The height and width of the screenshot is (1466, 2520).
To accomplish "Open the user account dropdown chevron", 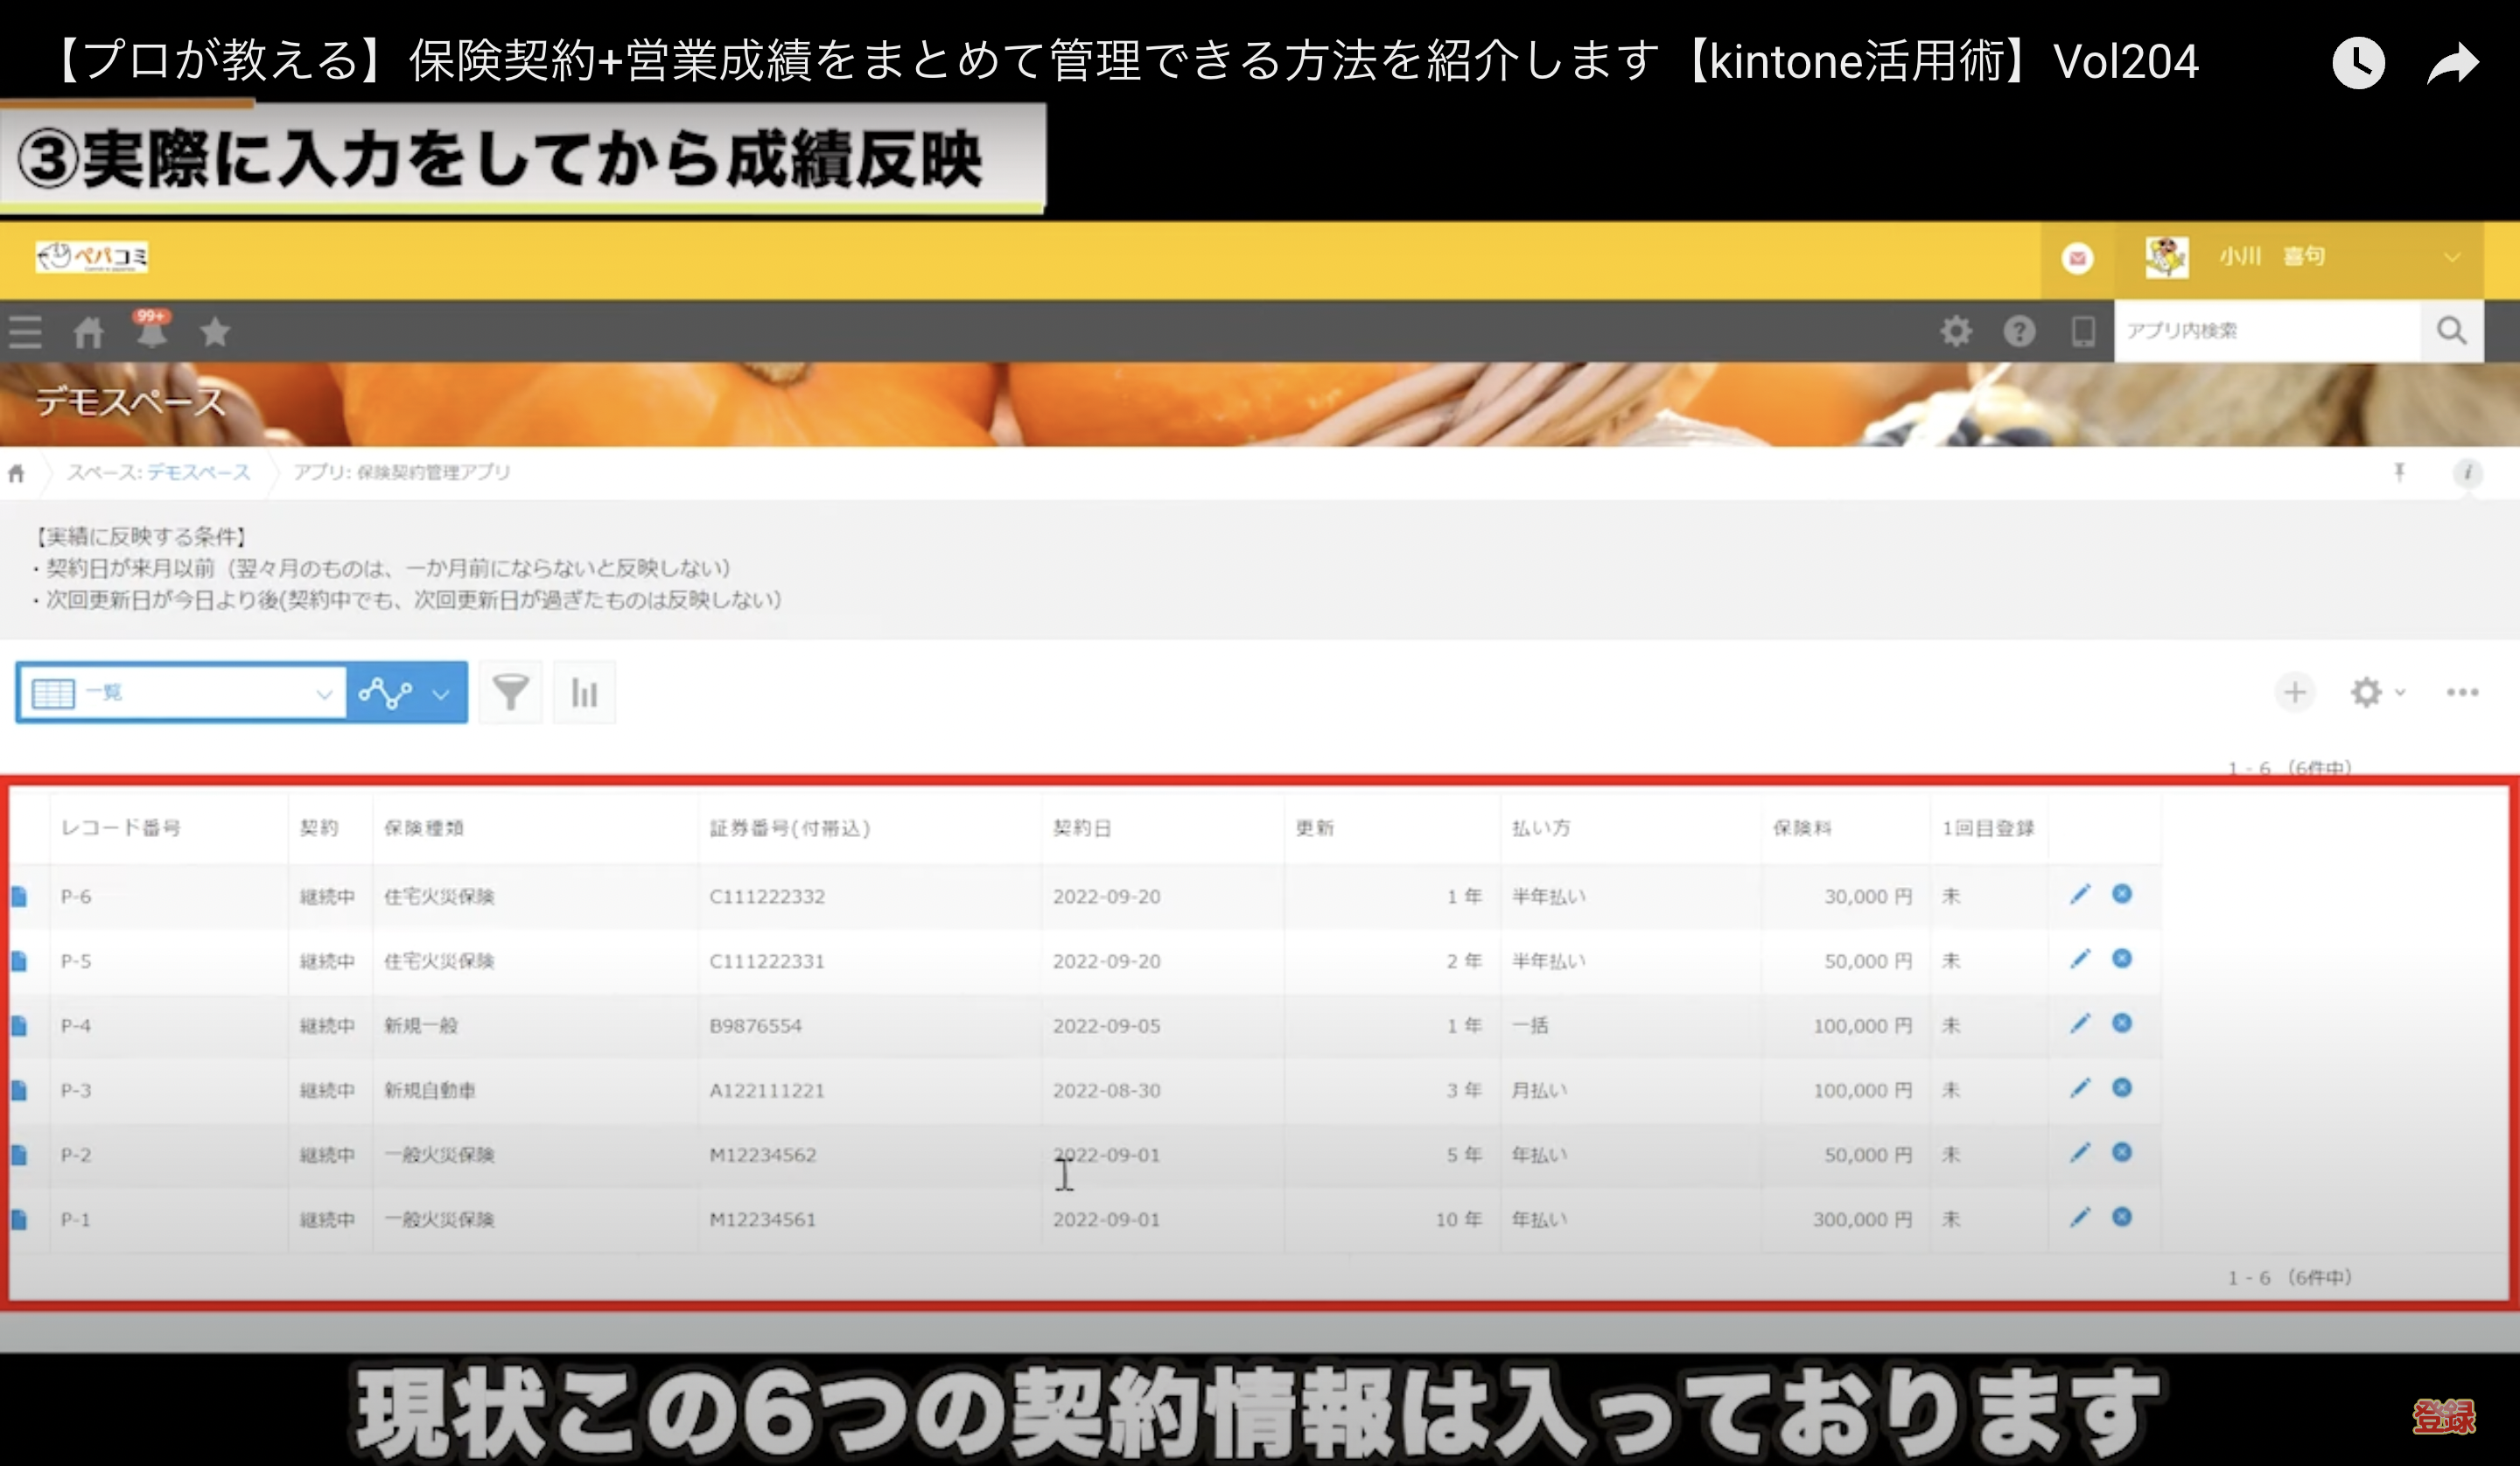I will pyautogui.click(x=2452, y=257).
